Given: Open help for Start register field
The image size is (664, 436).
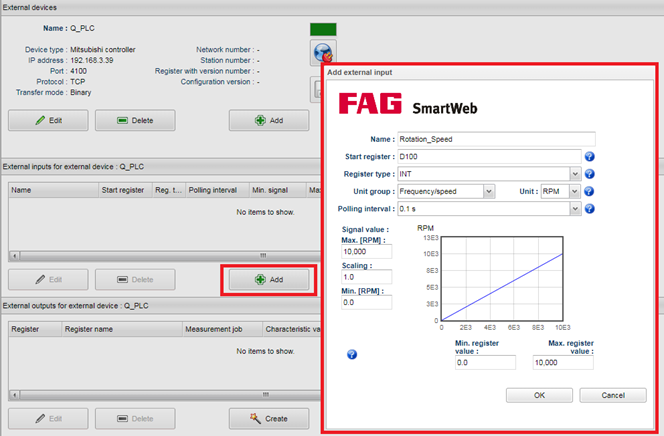Looking at the screenshot, I should pos(589,157).
